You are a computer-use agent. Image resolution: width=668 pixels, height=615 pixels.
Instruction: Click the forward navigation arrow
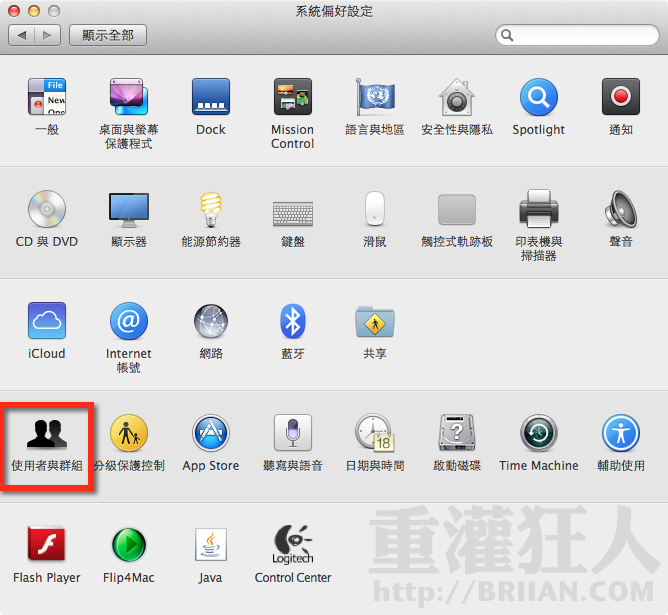47,35
